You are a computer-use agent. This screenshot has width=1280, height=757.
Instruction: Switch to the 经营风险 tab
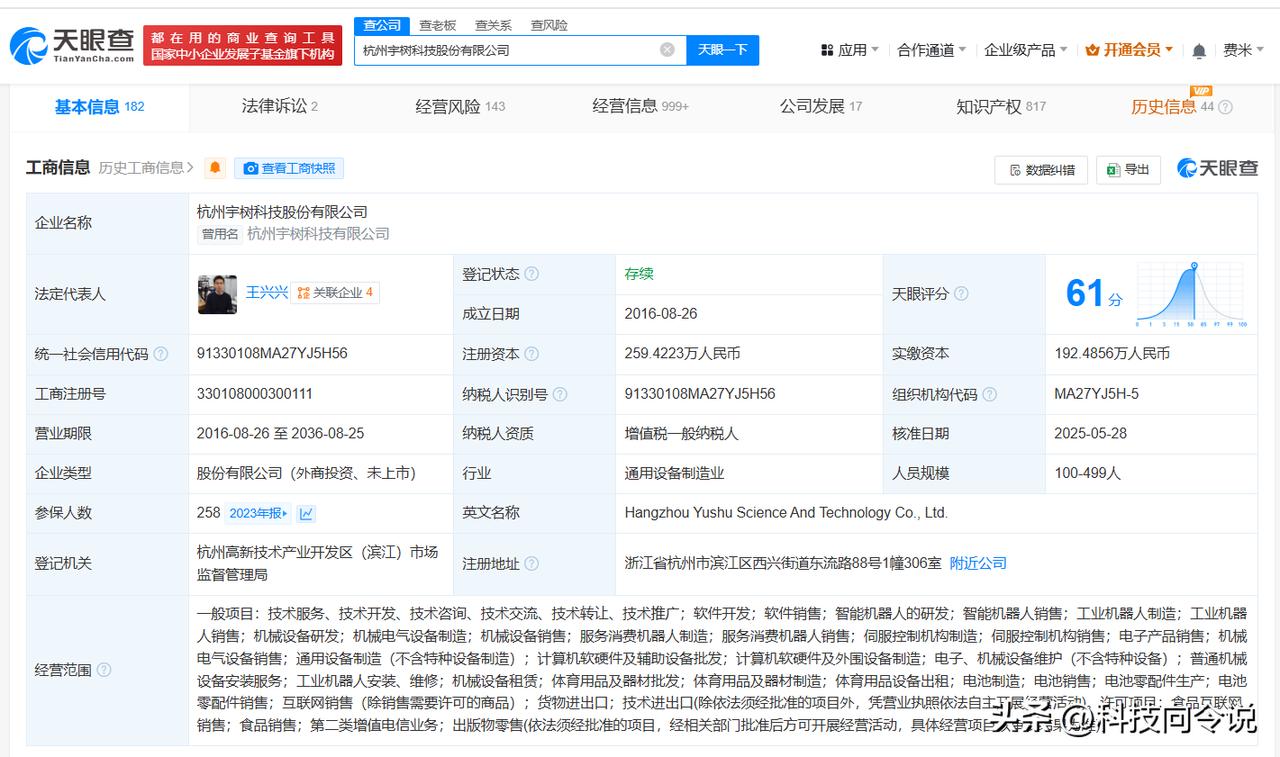[460, 106]
